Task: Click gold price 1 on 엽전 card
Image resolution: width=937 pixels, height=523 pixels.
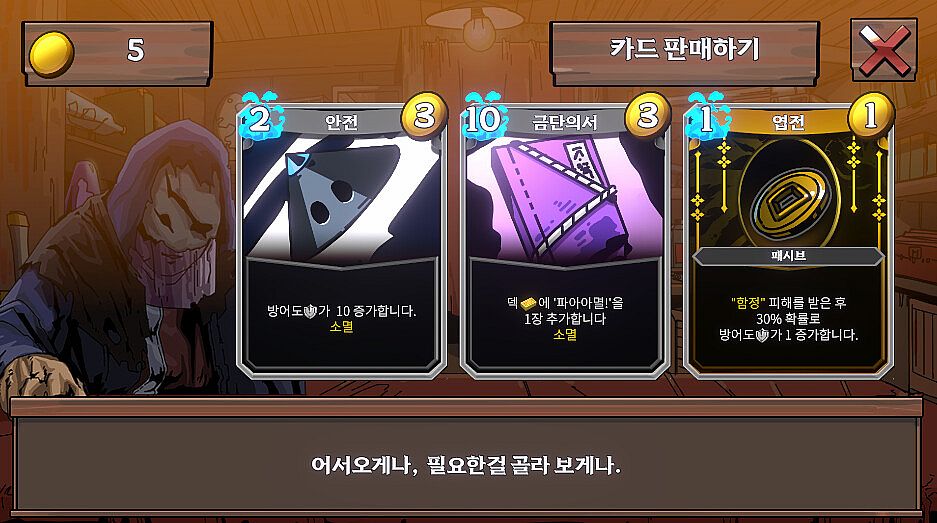Action: [871, 115]
